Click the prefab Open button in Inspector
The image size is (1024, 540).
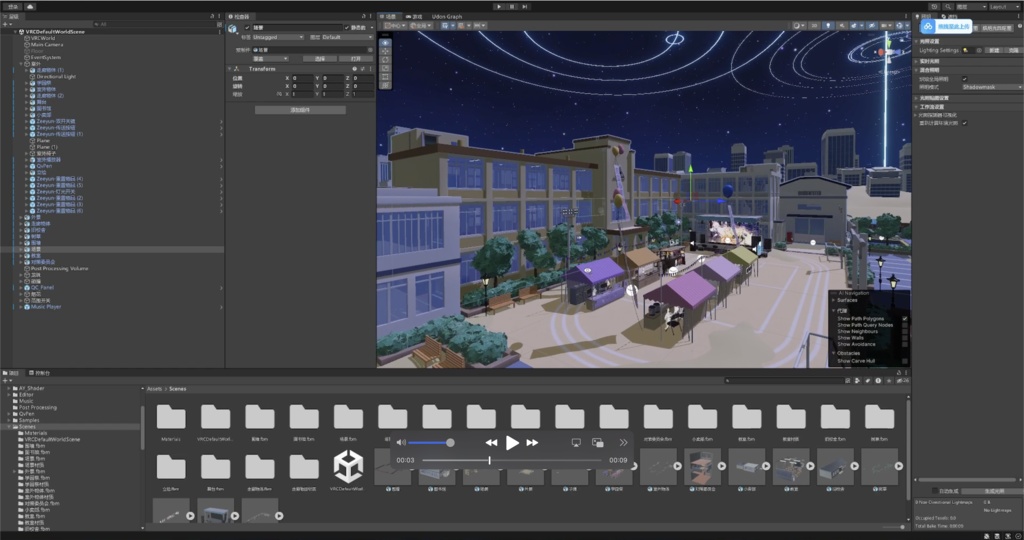(x=356, y=59)
